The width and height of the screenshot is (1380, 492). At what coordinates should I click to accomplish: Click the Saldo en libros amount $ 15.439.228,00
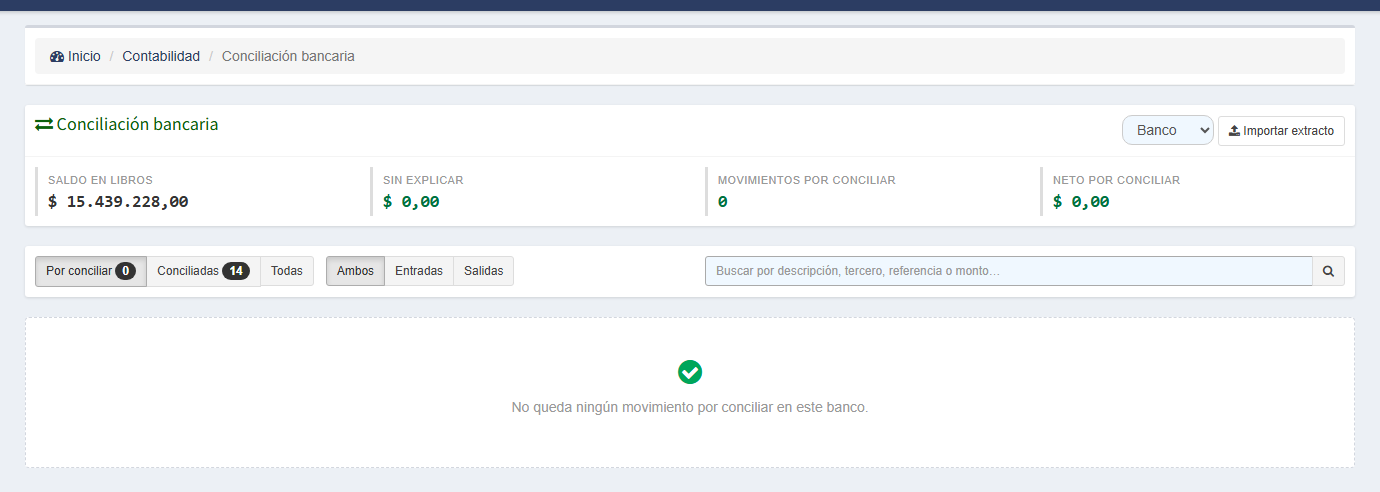point(118,201)
